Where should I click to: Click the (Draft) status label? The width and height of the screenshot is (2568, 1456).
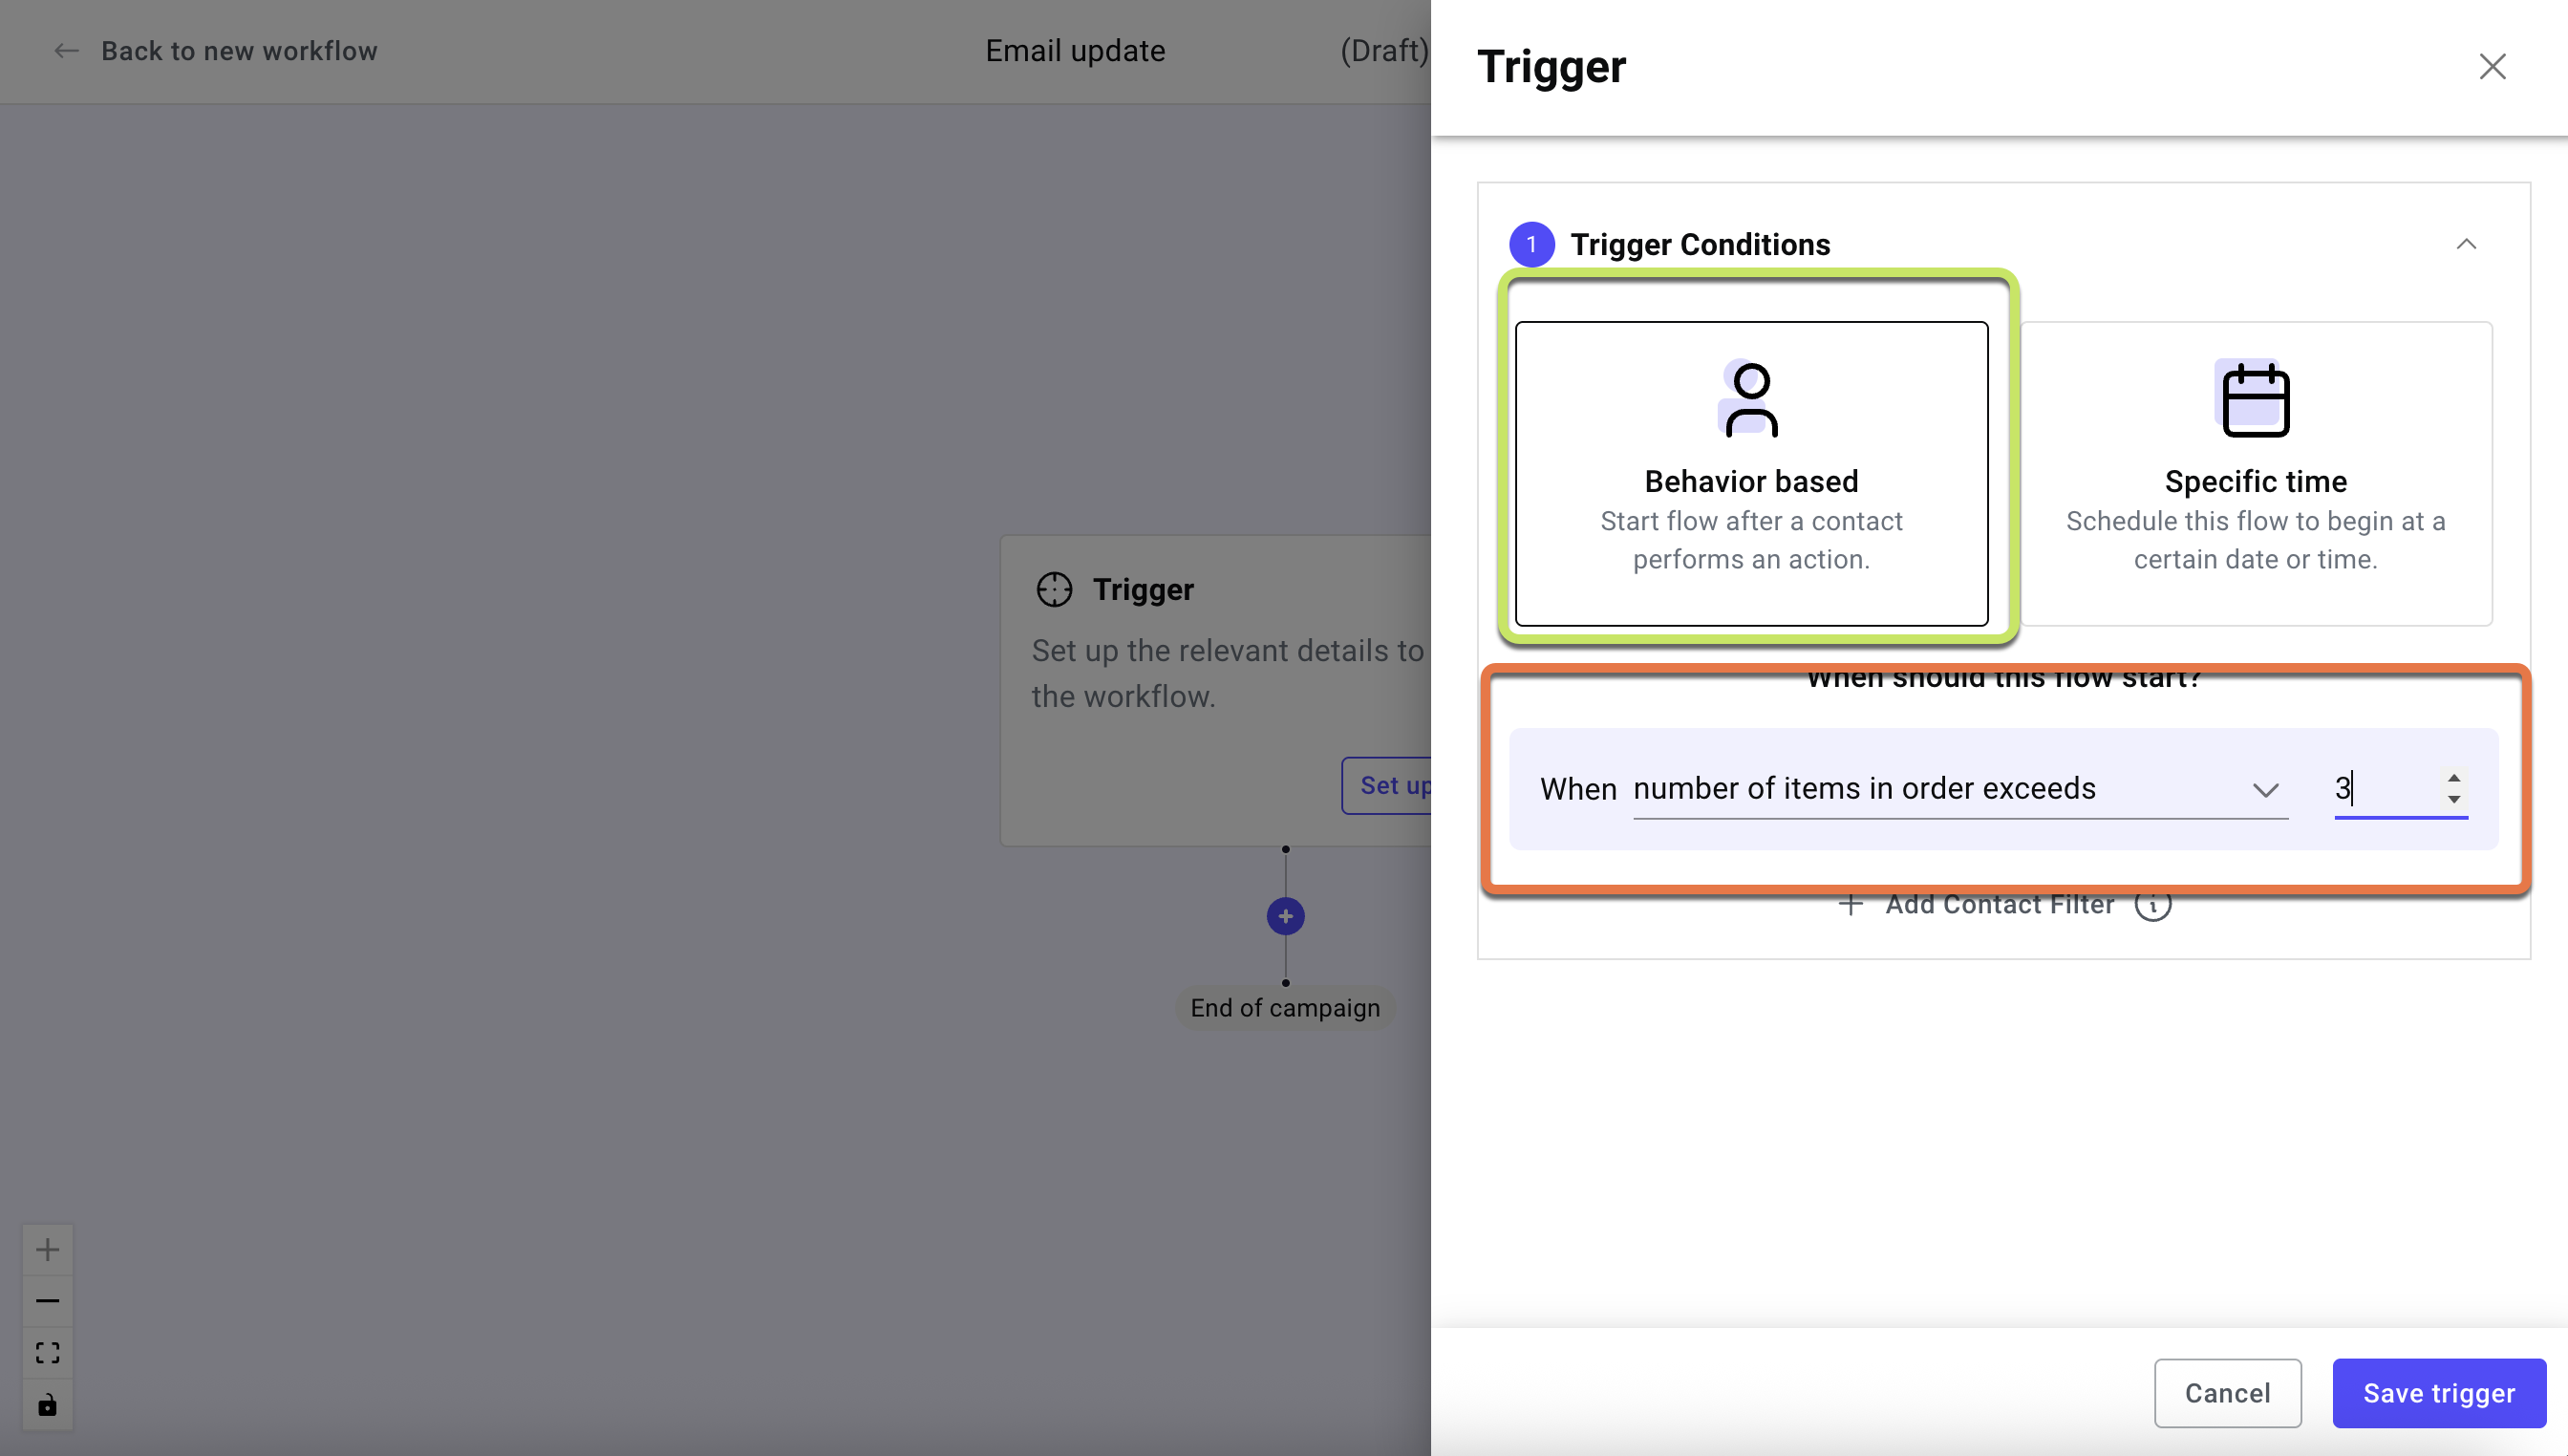(1384, 51)
